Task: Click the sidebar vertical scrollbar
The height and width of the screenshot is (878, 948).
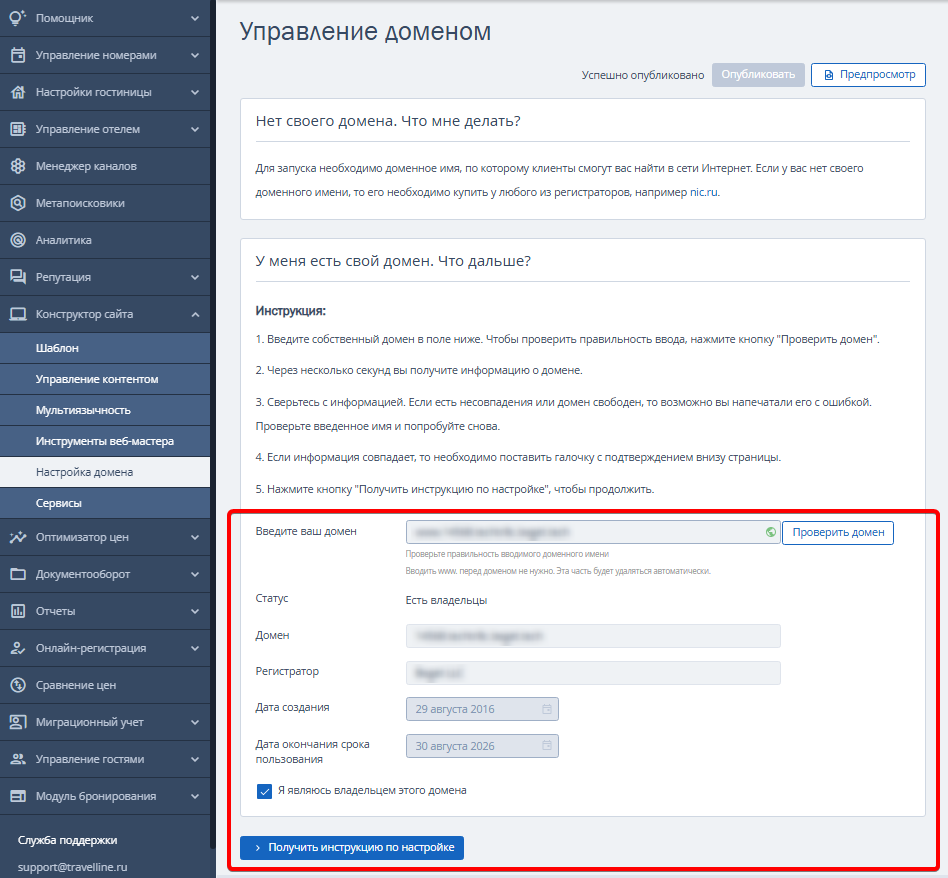Action: pyautogui.click(x=213, y=423)
